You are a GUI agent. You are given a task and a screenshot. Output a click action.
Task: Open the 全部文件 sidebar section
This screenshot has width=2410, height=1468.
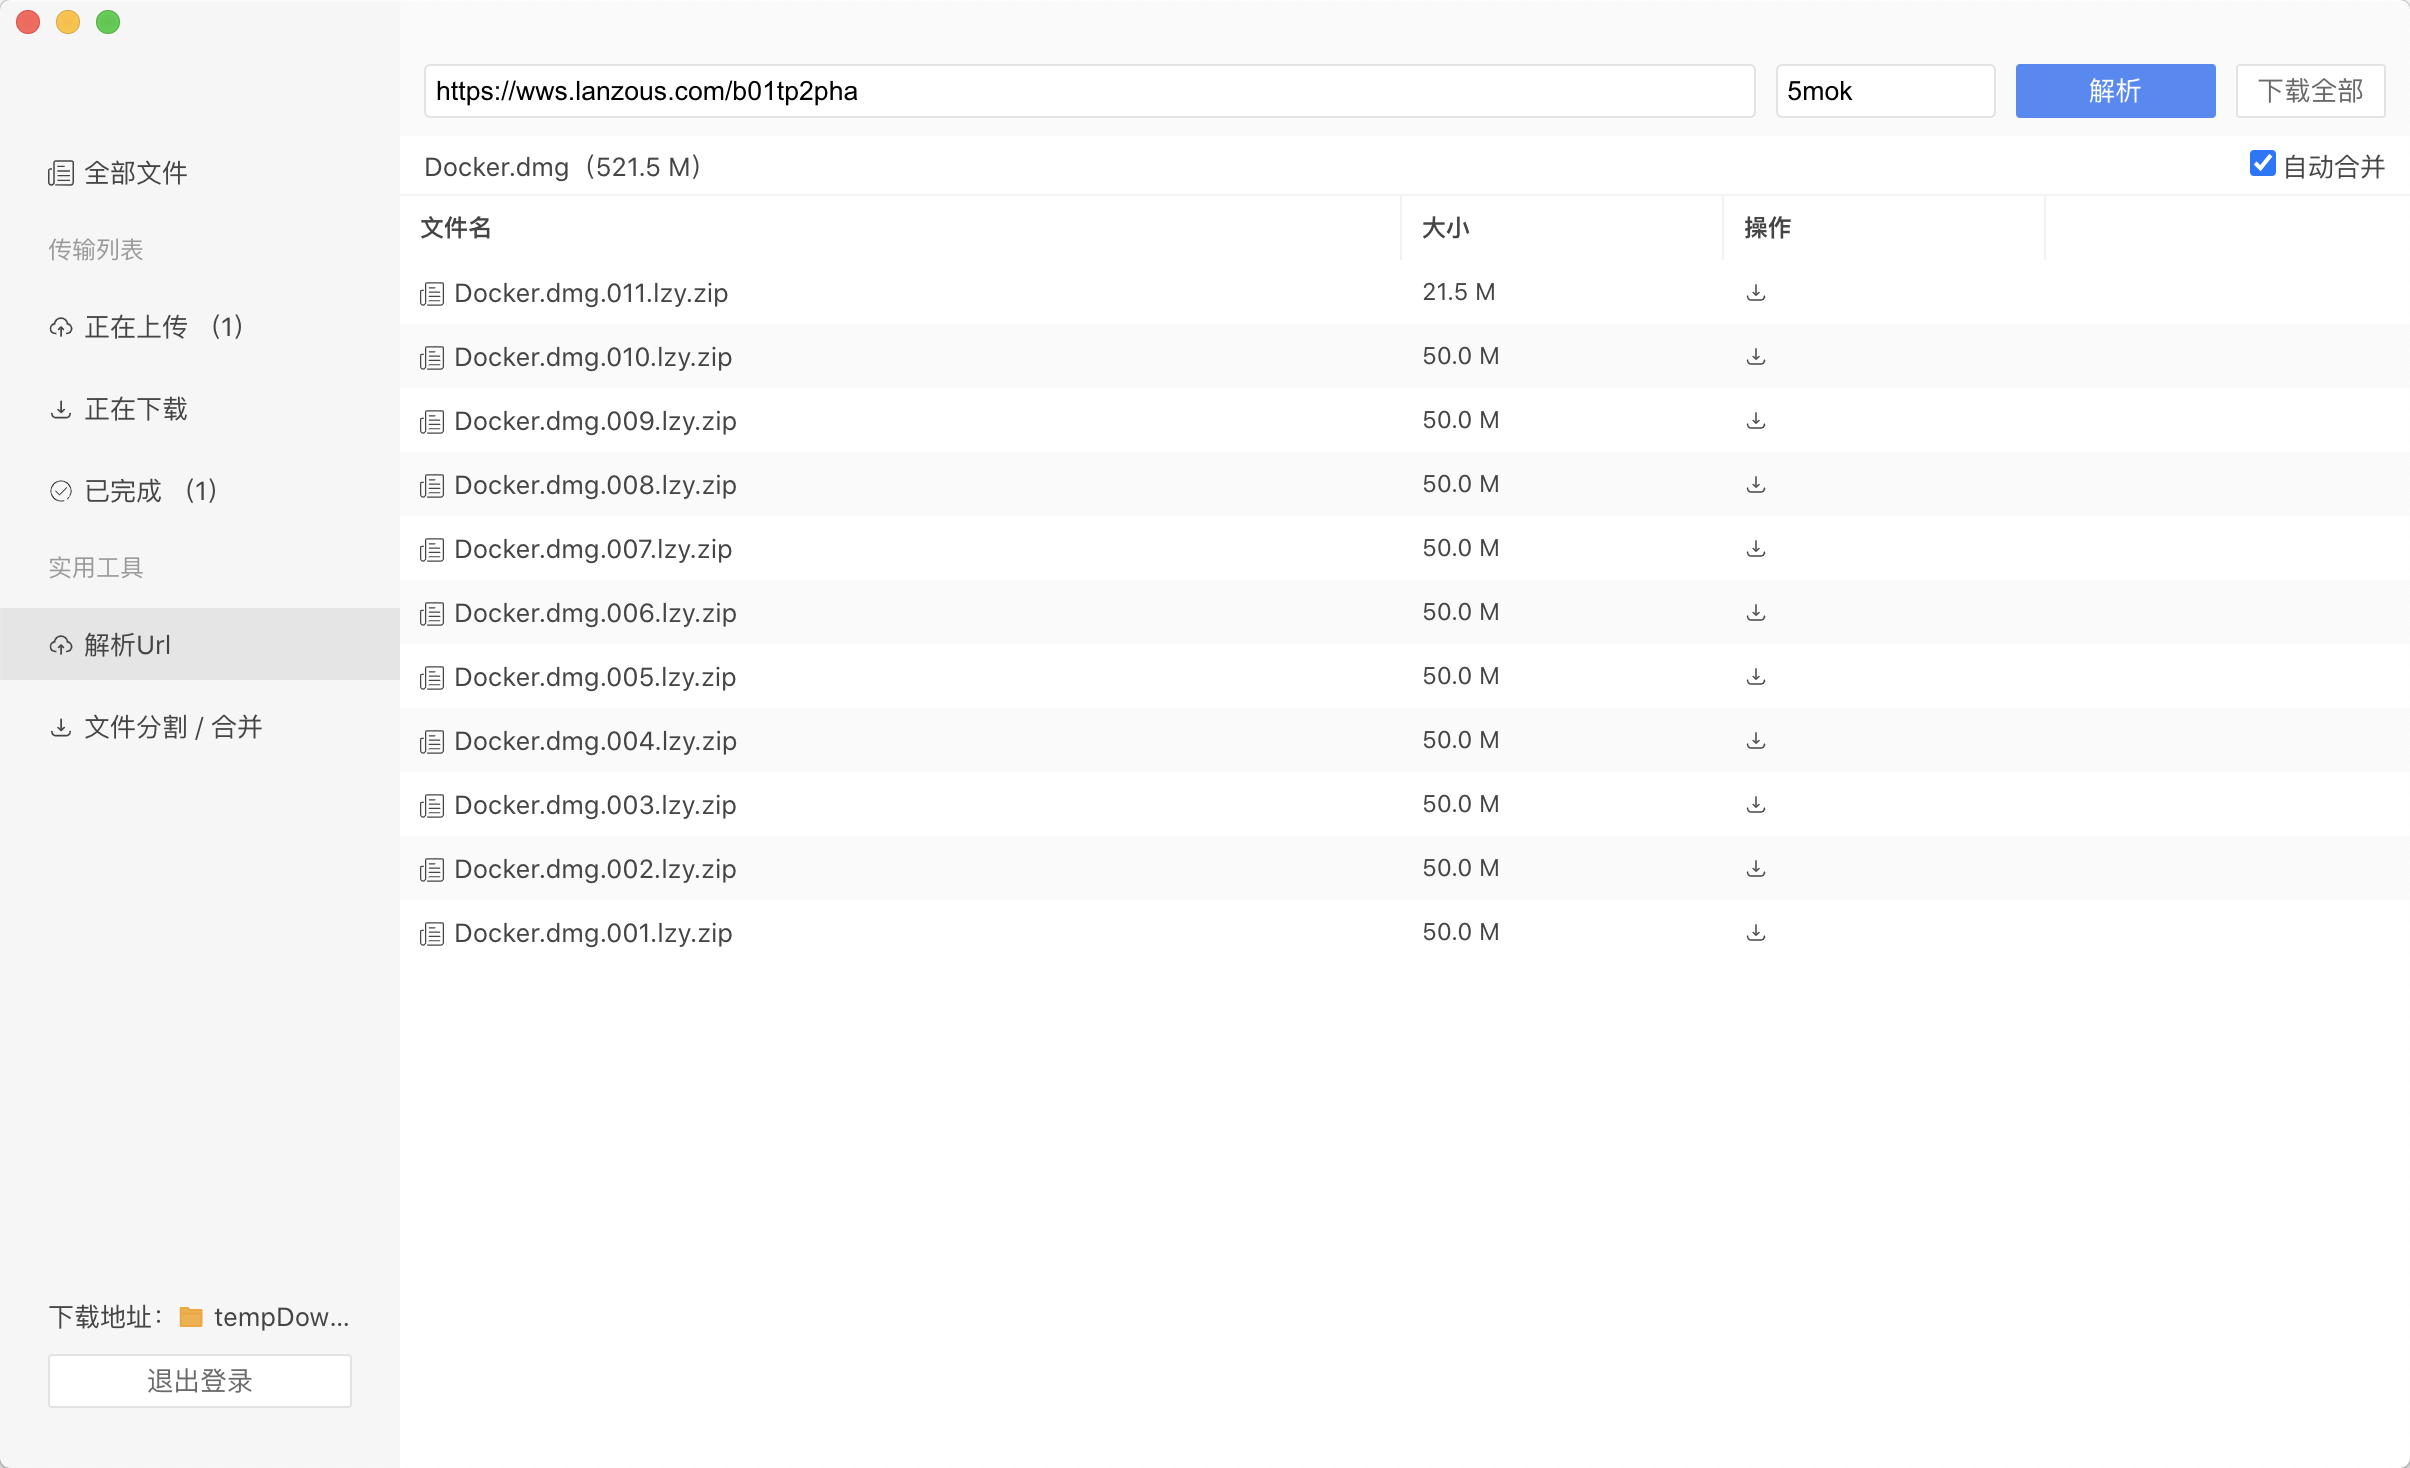click(136, 173)
